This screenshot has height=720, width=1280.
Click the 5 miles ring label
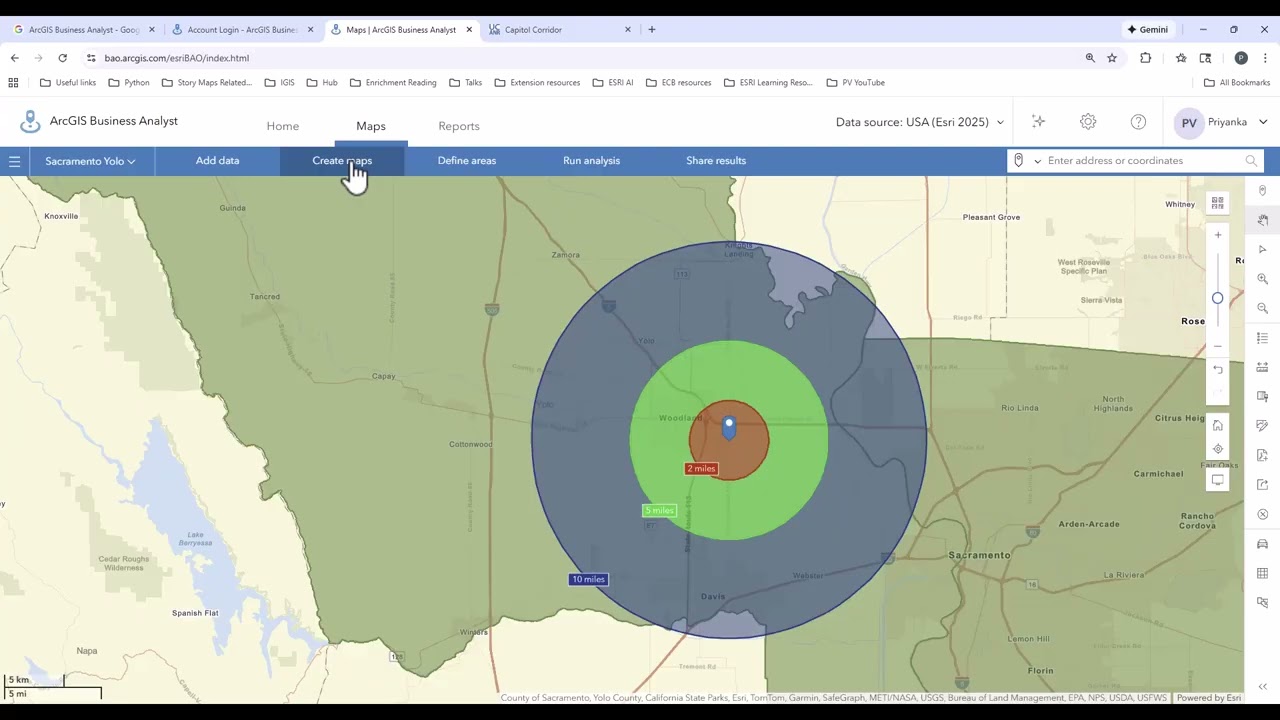659,511
